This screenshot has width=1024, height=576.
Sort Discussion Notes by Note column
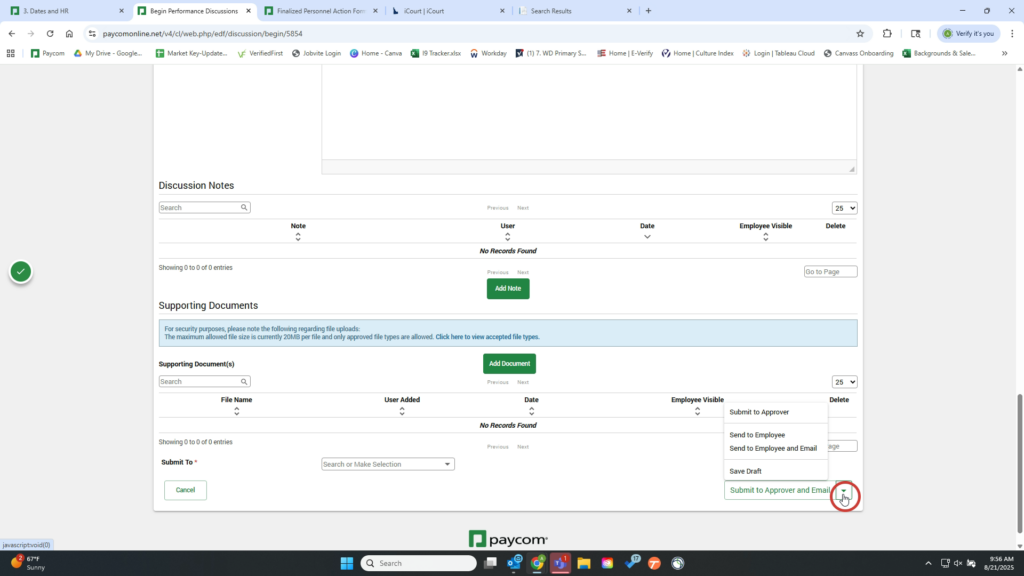pos(298,236)
